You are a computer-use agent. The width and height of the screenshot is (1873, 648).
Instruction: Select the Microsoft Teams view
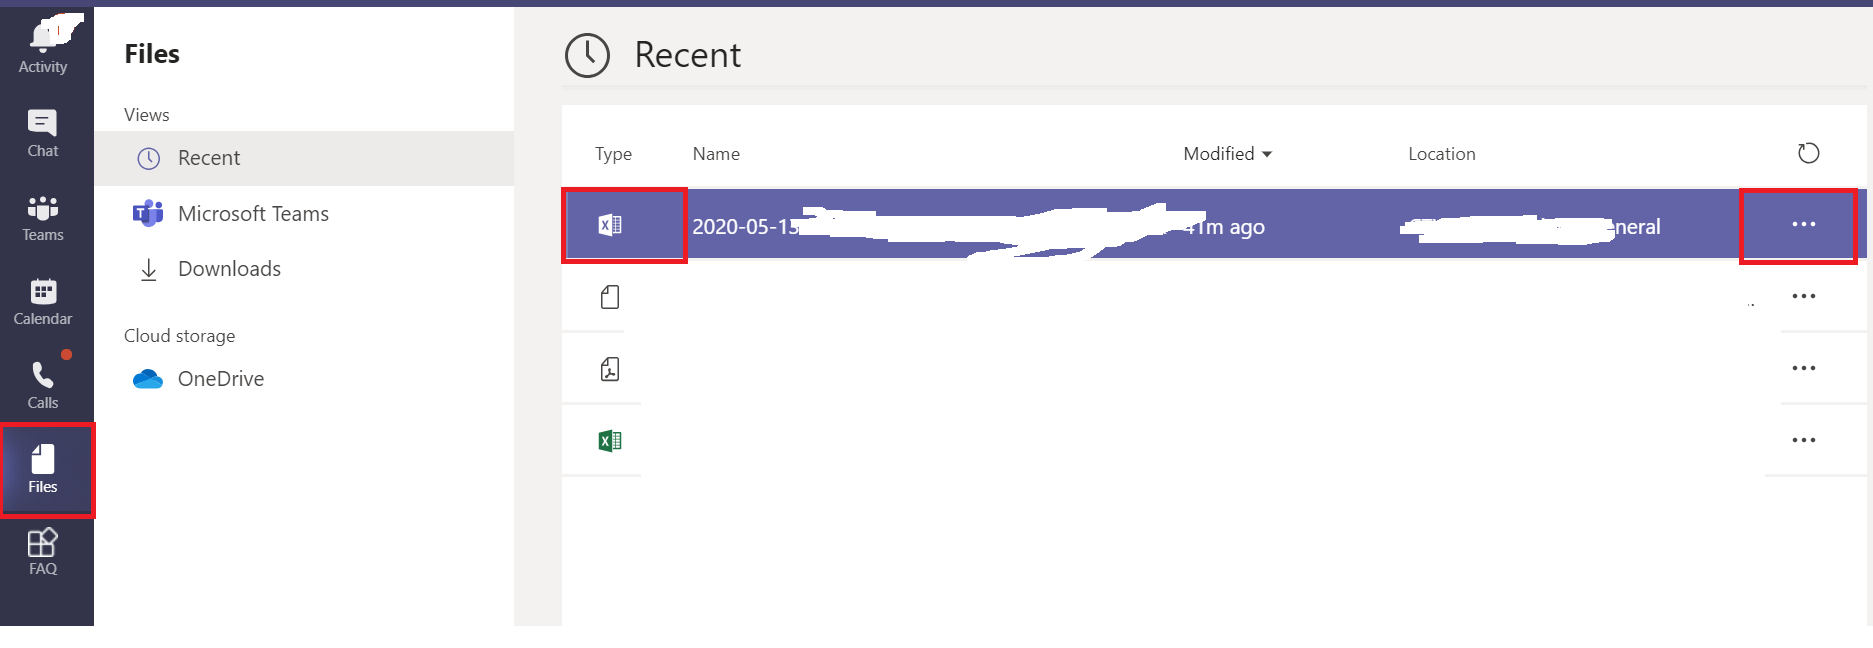click(252, 214)
